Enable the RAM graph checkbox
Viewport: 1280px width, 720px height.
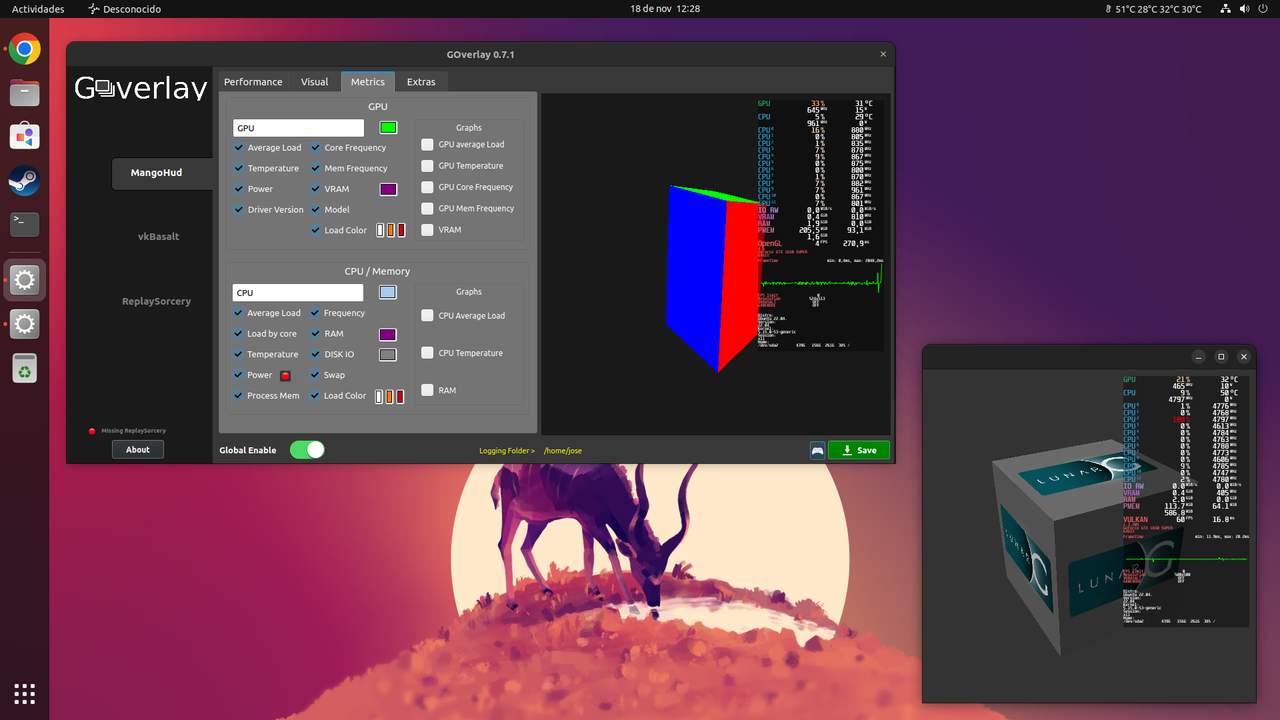click(x=428, y=390)
